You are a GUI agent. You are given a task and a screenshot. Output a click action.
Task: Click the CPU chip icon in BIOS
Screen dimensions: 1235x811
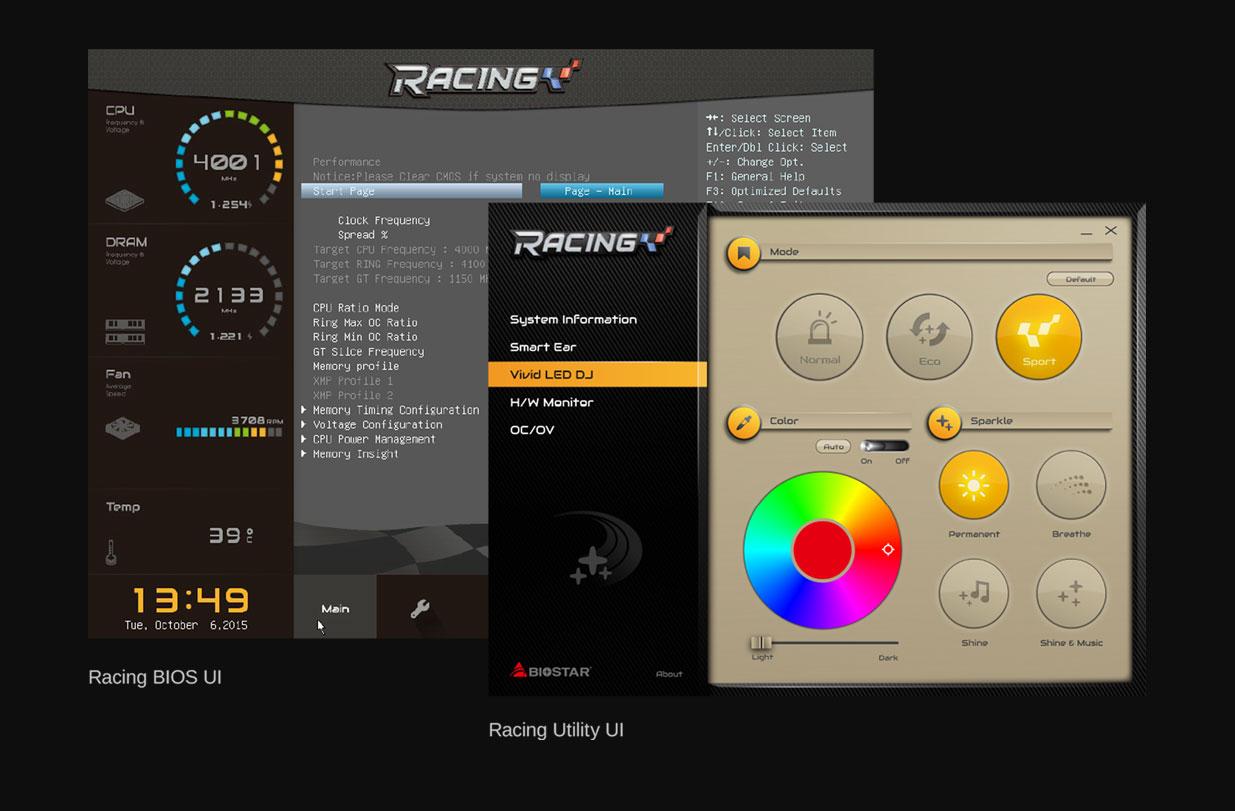(124, 199)
